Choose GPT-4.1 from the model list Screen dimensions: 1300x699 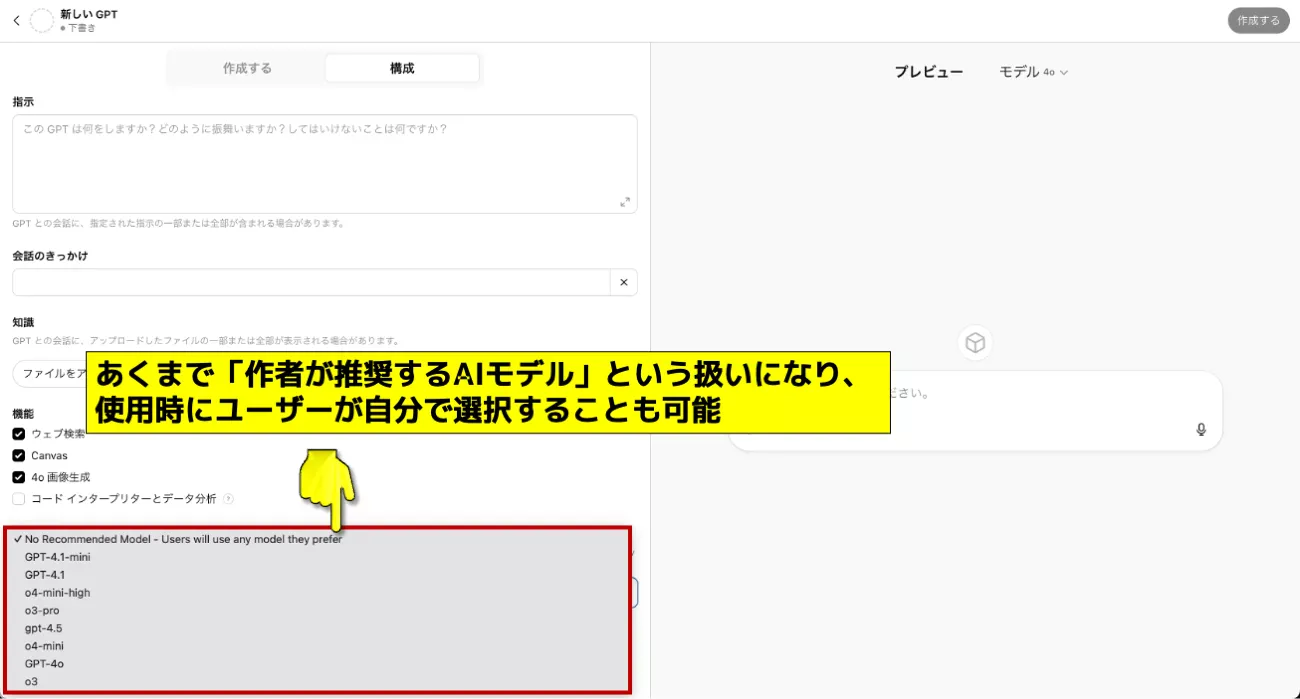click(x=318, y=575)
